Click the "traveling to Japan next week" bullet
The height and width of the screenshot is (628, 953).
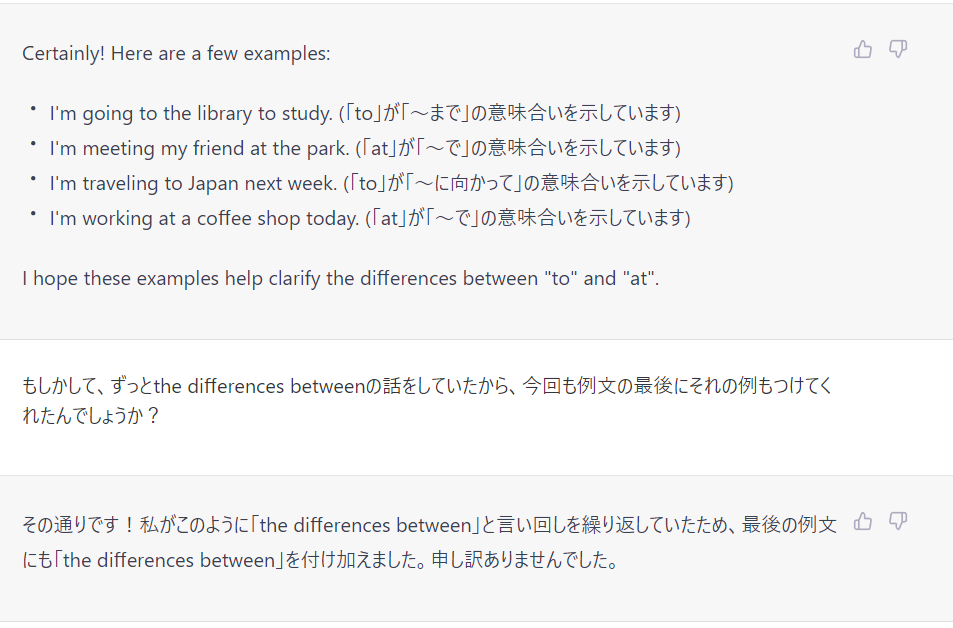[x=391, y=183]
